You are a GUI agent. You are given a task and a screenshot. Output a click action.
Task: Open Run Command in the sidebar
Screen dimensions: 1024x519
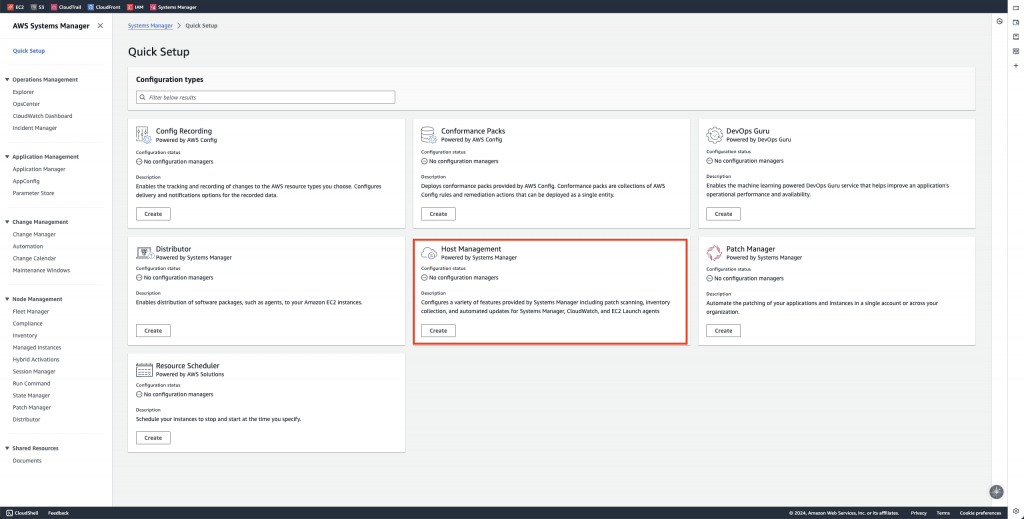[x=31, y=384]
